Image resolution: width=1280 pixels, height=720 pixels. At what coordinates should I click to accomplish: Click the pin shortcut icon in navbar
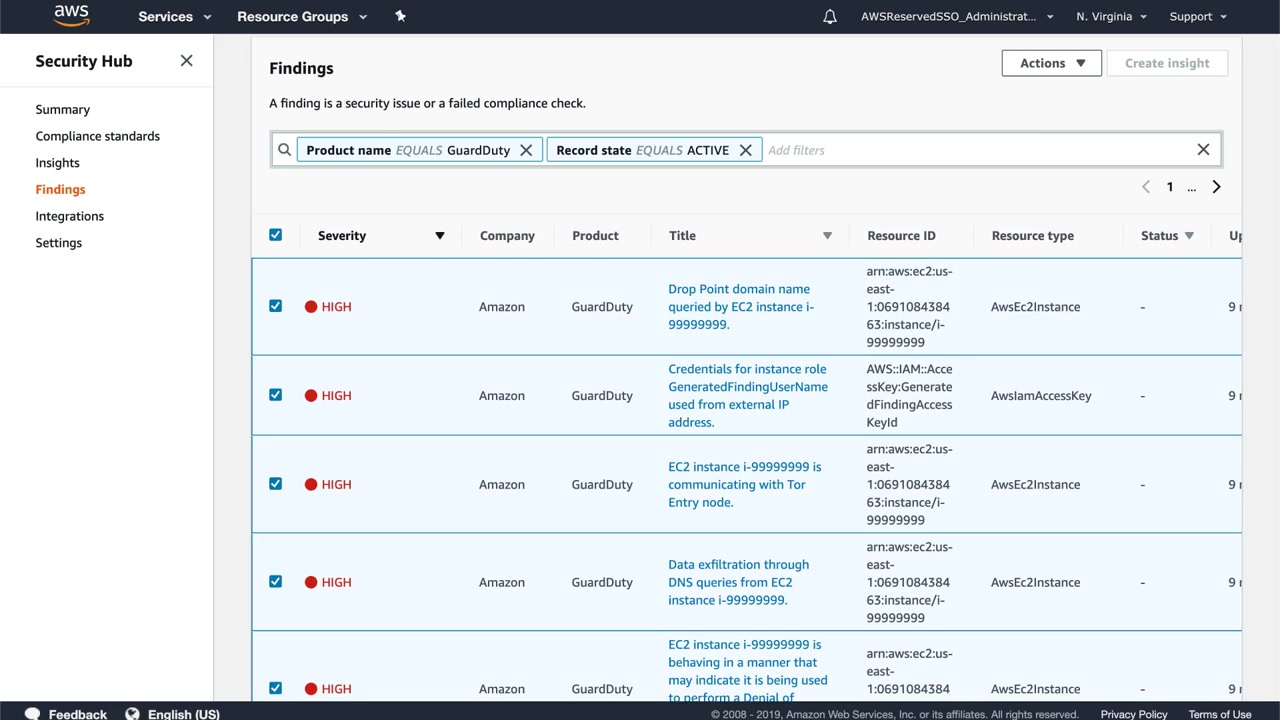400,16
